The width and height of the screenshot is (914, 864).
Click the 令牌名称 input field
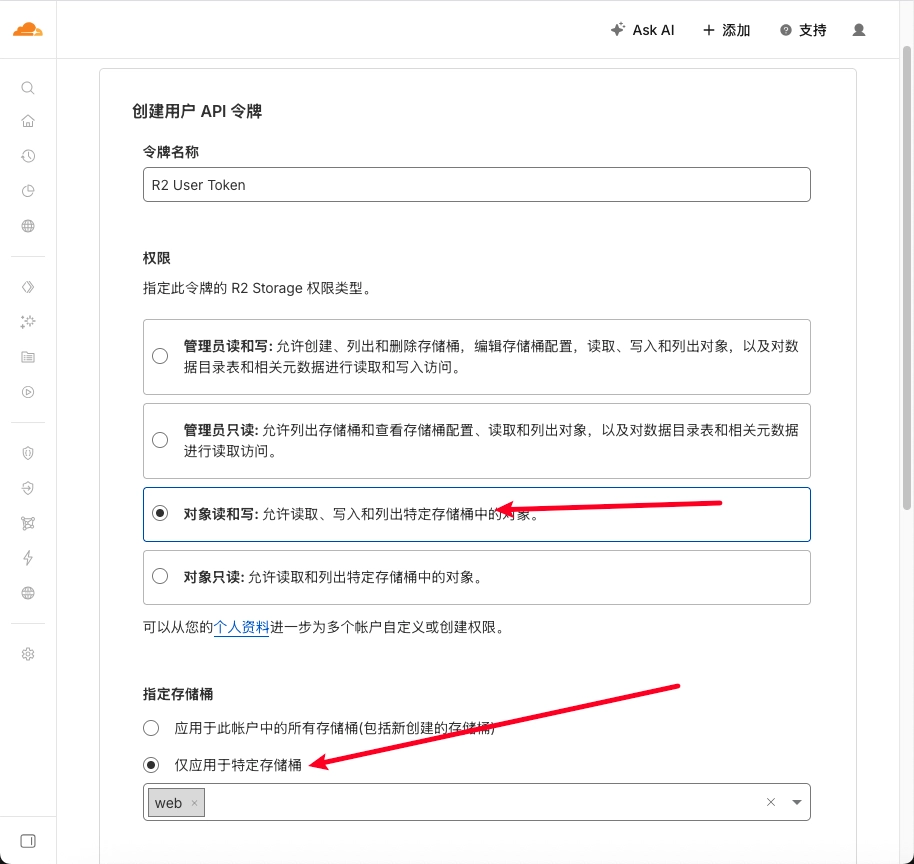(x=476, y=185)
